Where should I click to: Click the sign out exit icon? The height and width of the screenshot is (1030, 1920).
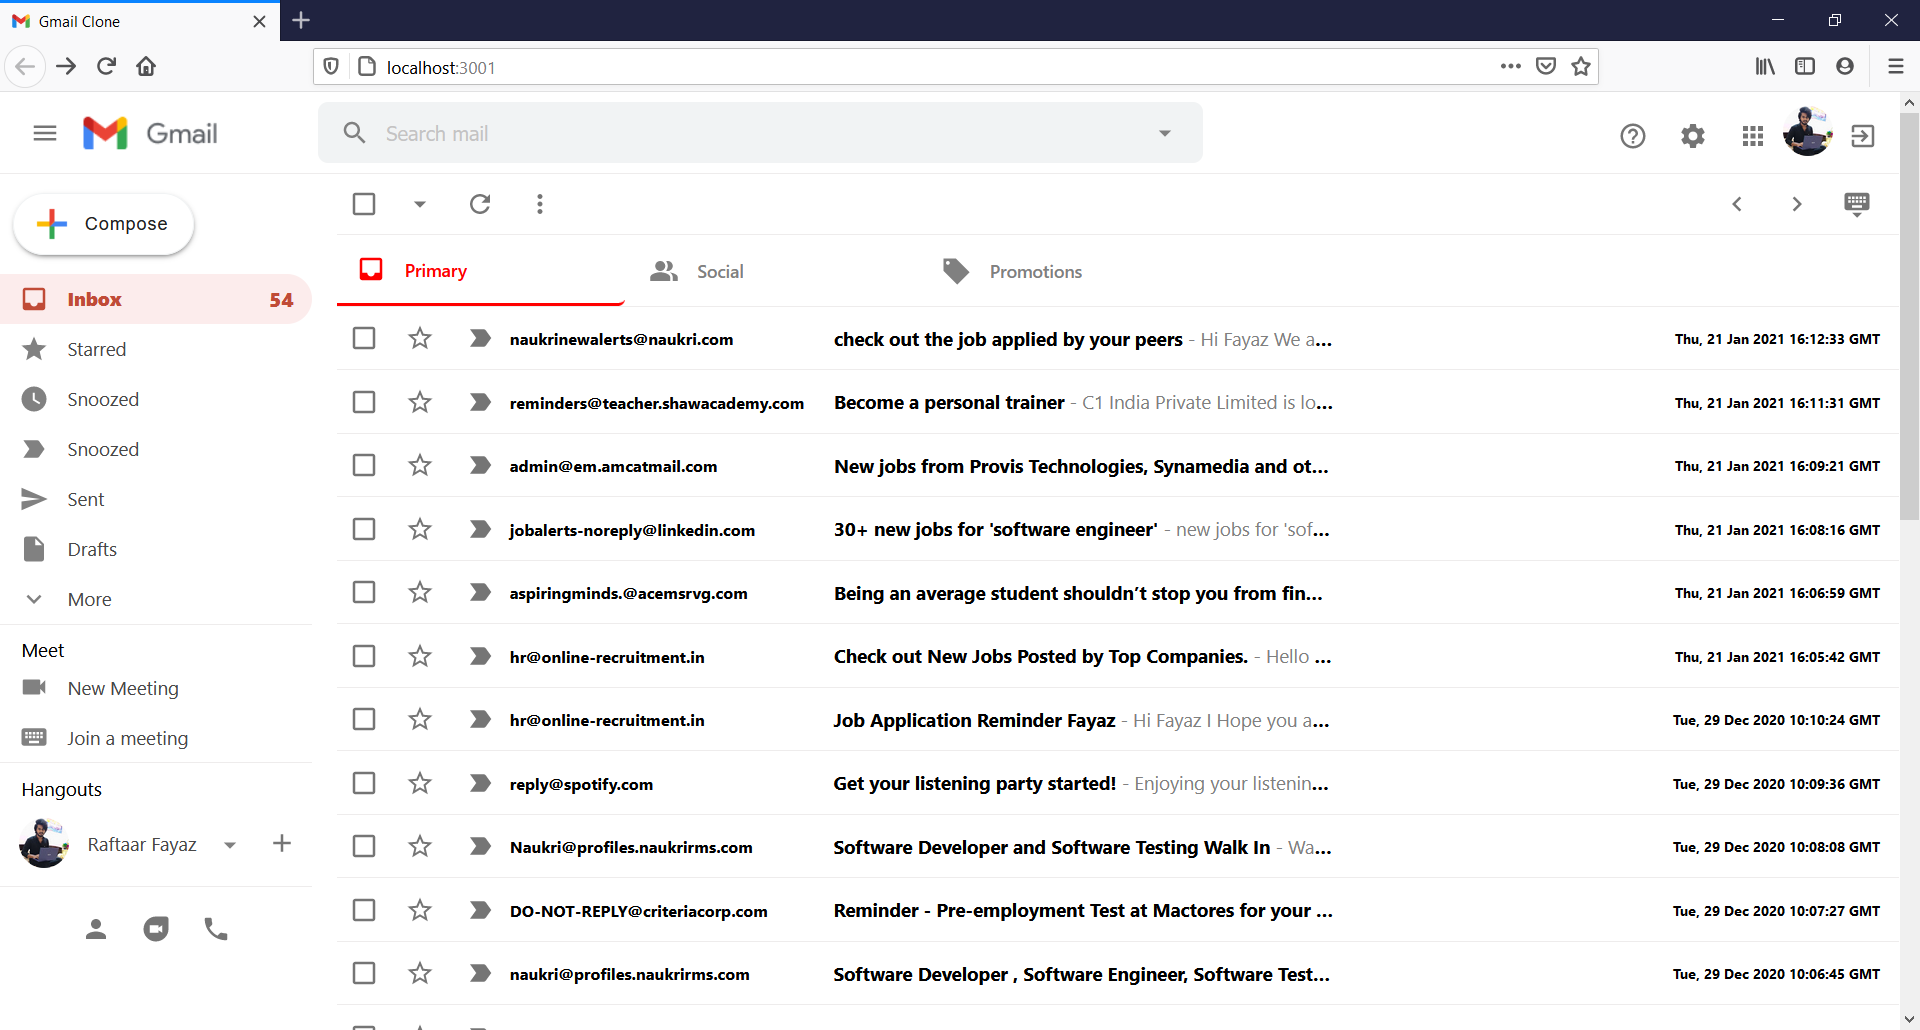point(1863,136)
